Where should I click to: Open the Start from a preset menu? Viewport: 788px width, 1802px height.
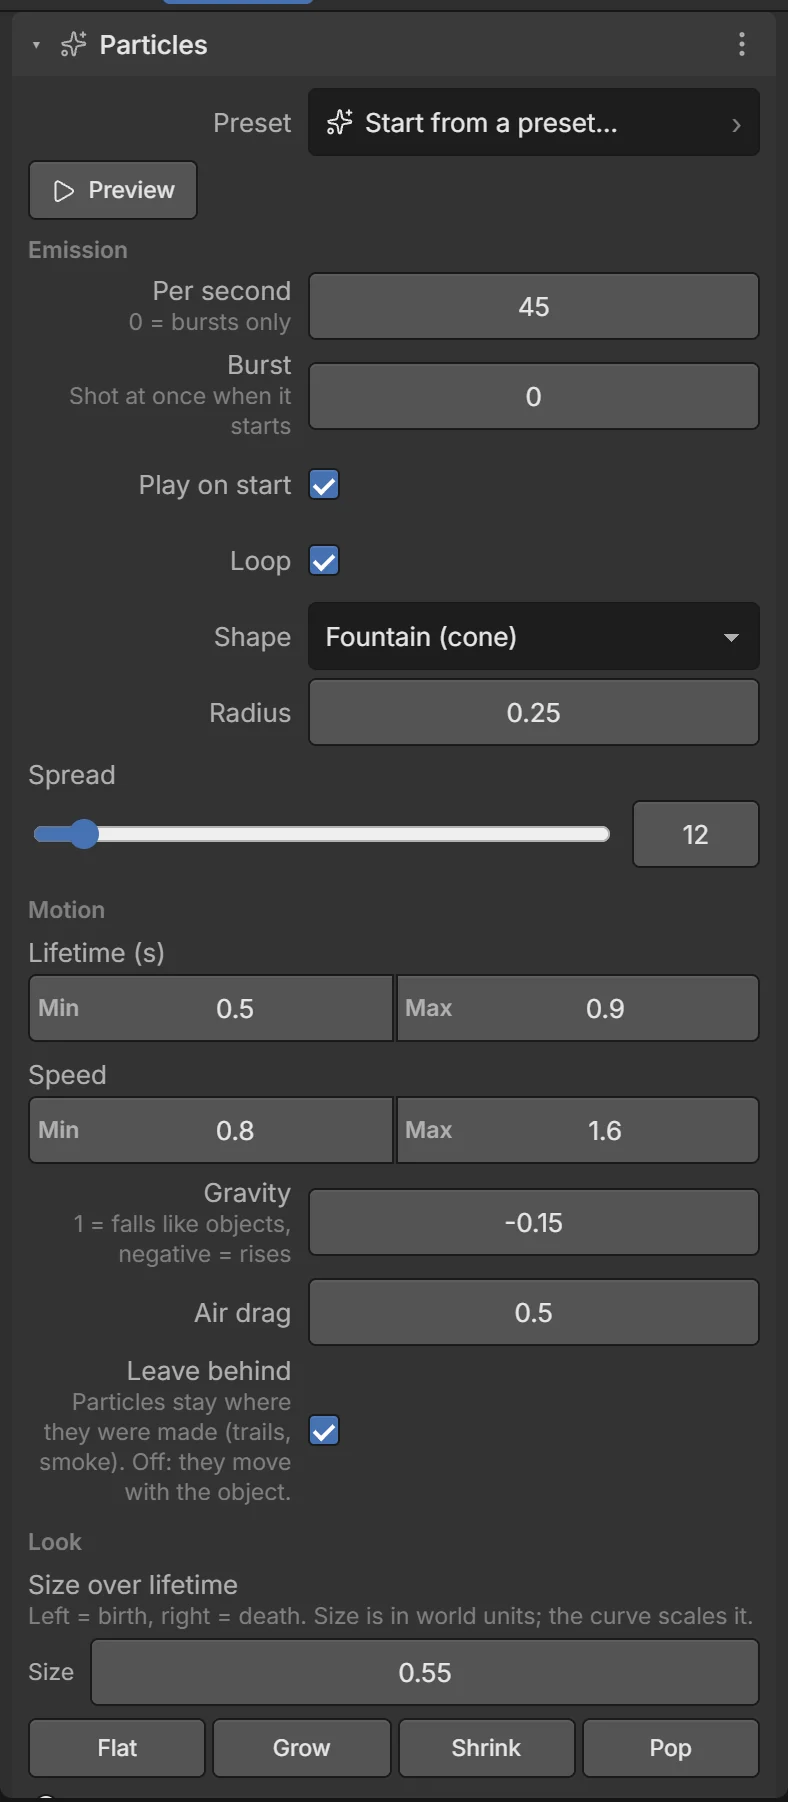pos(533,122)
